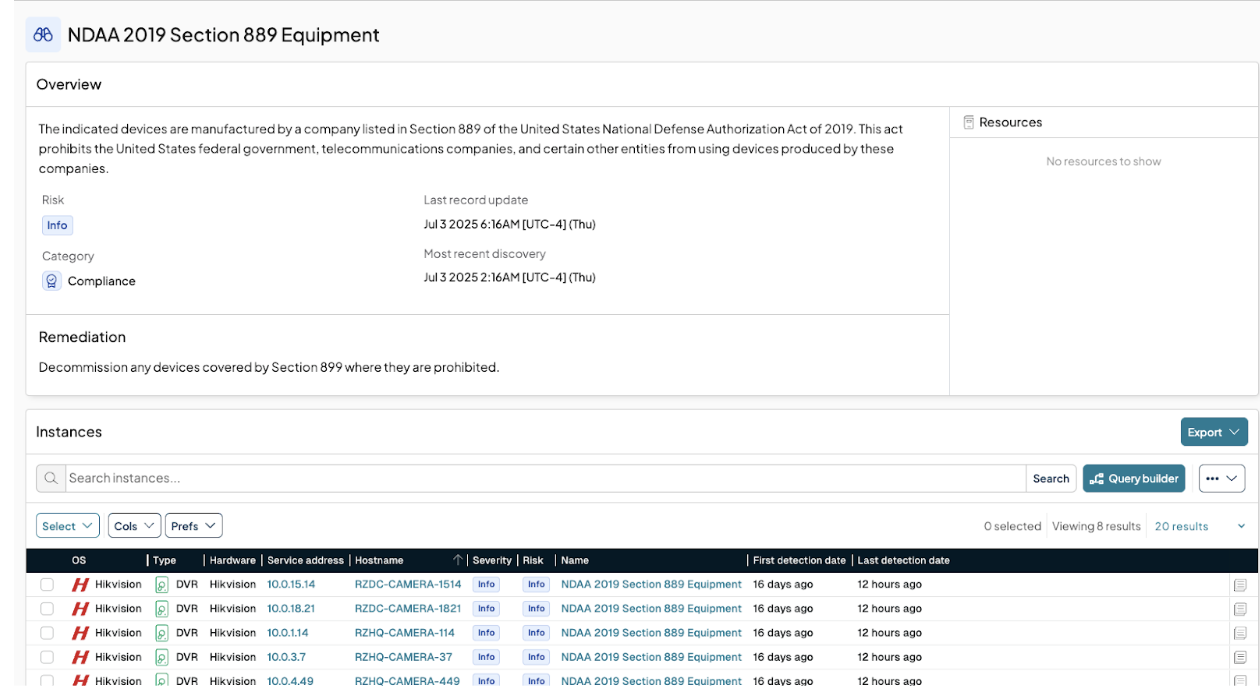Open the Select dropdown menu
Image resolution: width=1260 pixels, height=698 pixels.
(67, 526)
